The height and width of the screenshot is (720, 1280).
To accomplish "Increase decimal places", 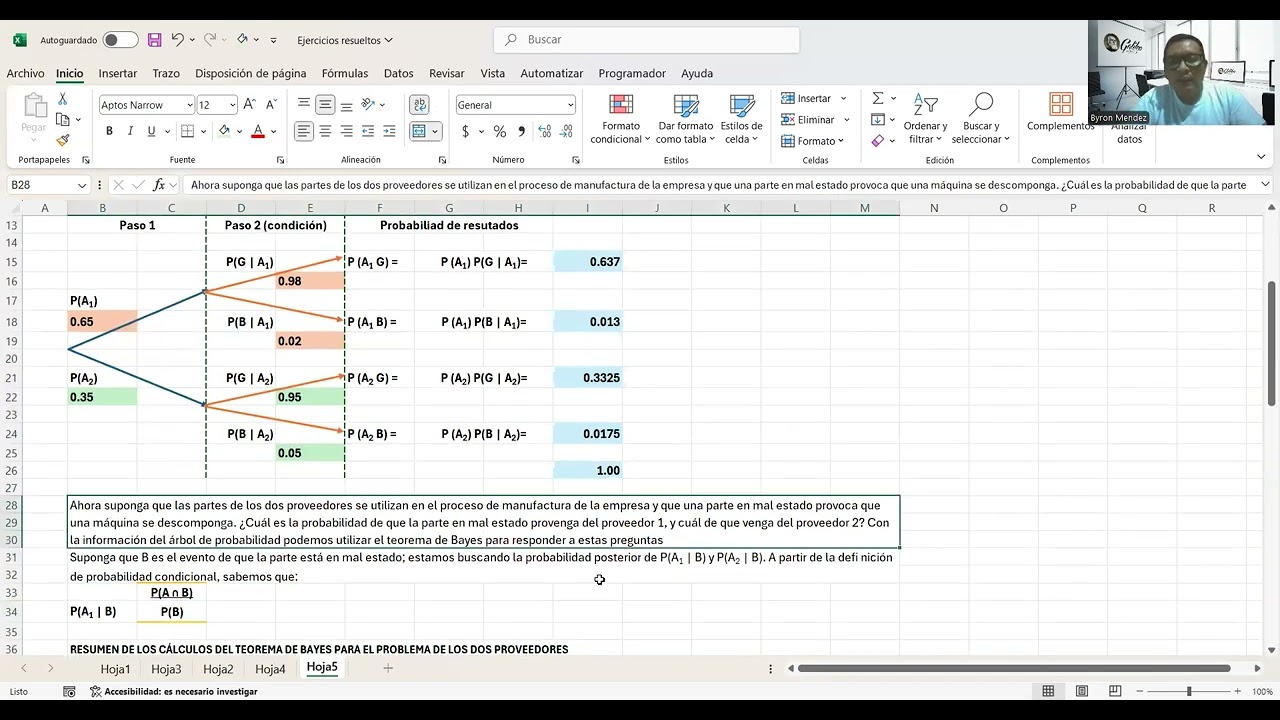I will pos(545,131).
